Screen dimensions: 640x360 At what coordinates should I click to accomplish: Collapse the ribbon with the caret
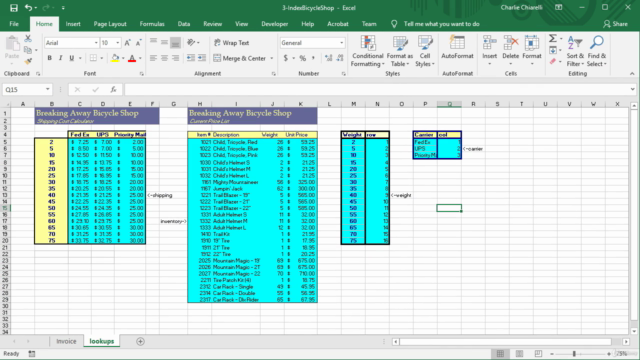(632, 74)
